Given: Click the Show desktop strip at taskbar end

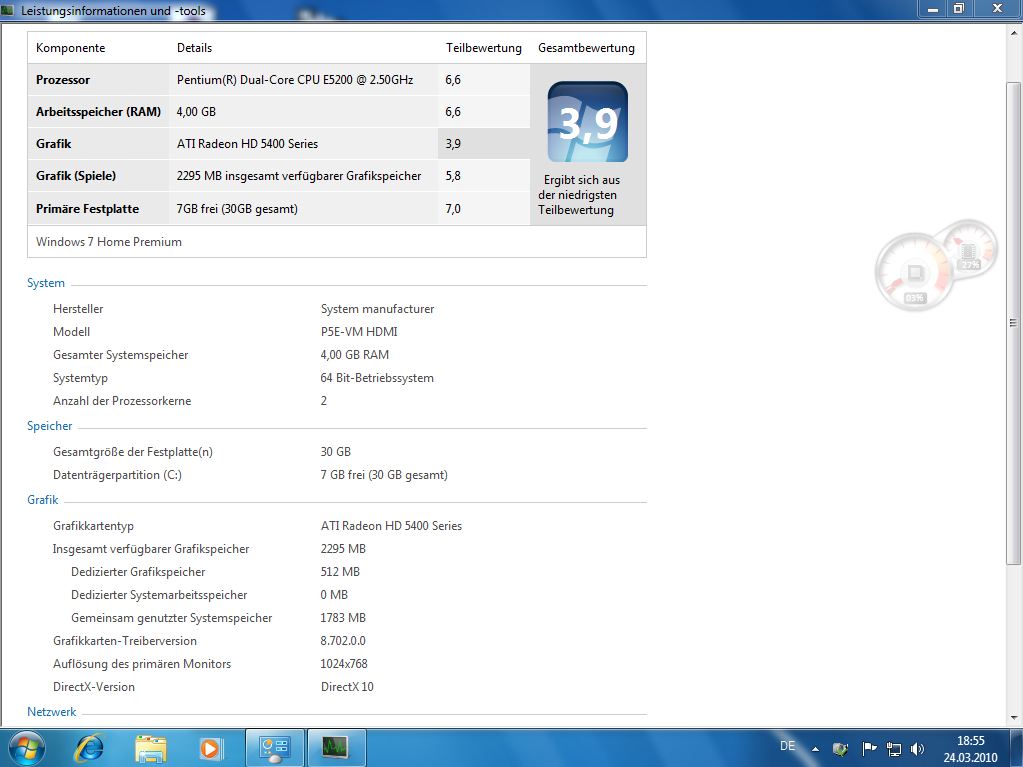Looking at the screenshot, I should 1016,748.
